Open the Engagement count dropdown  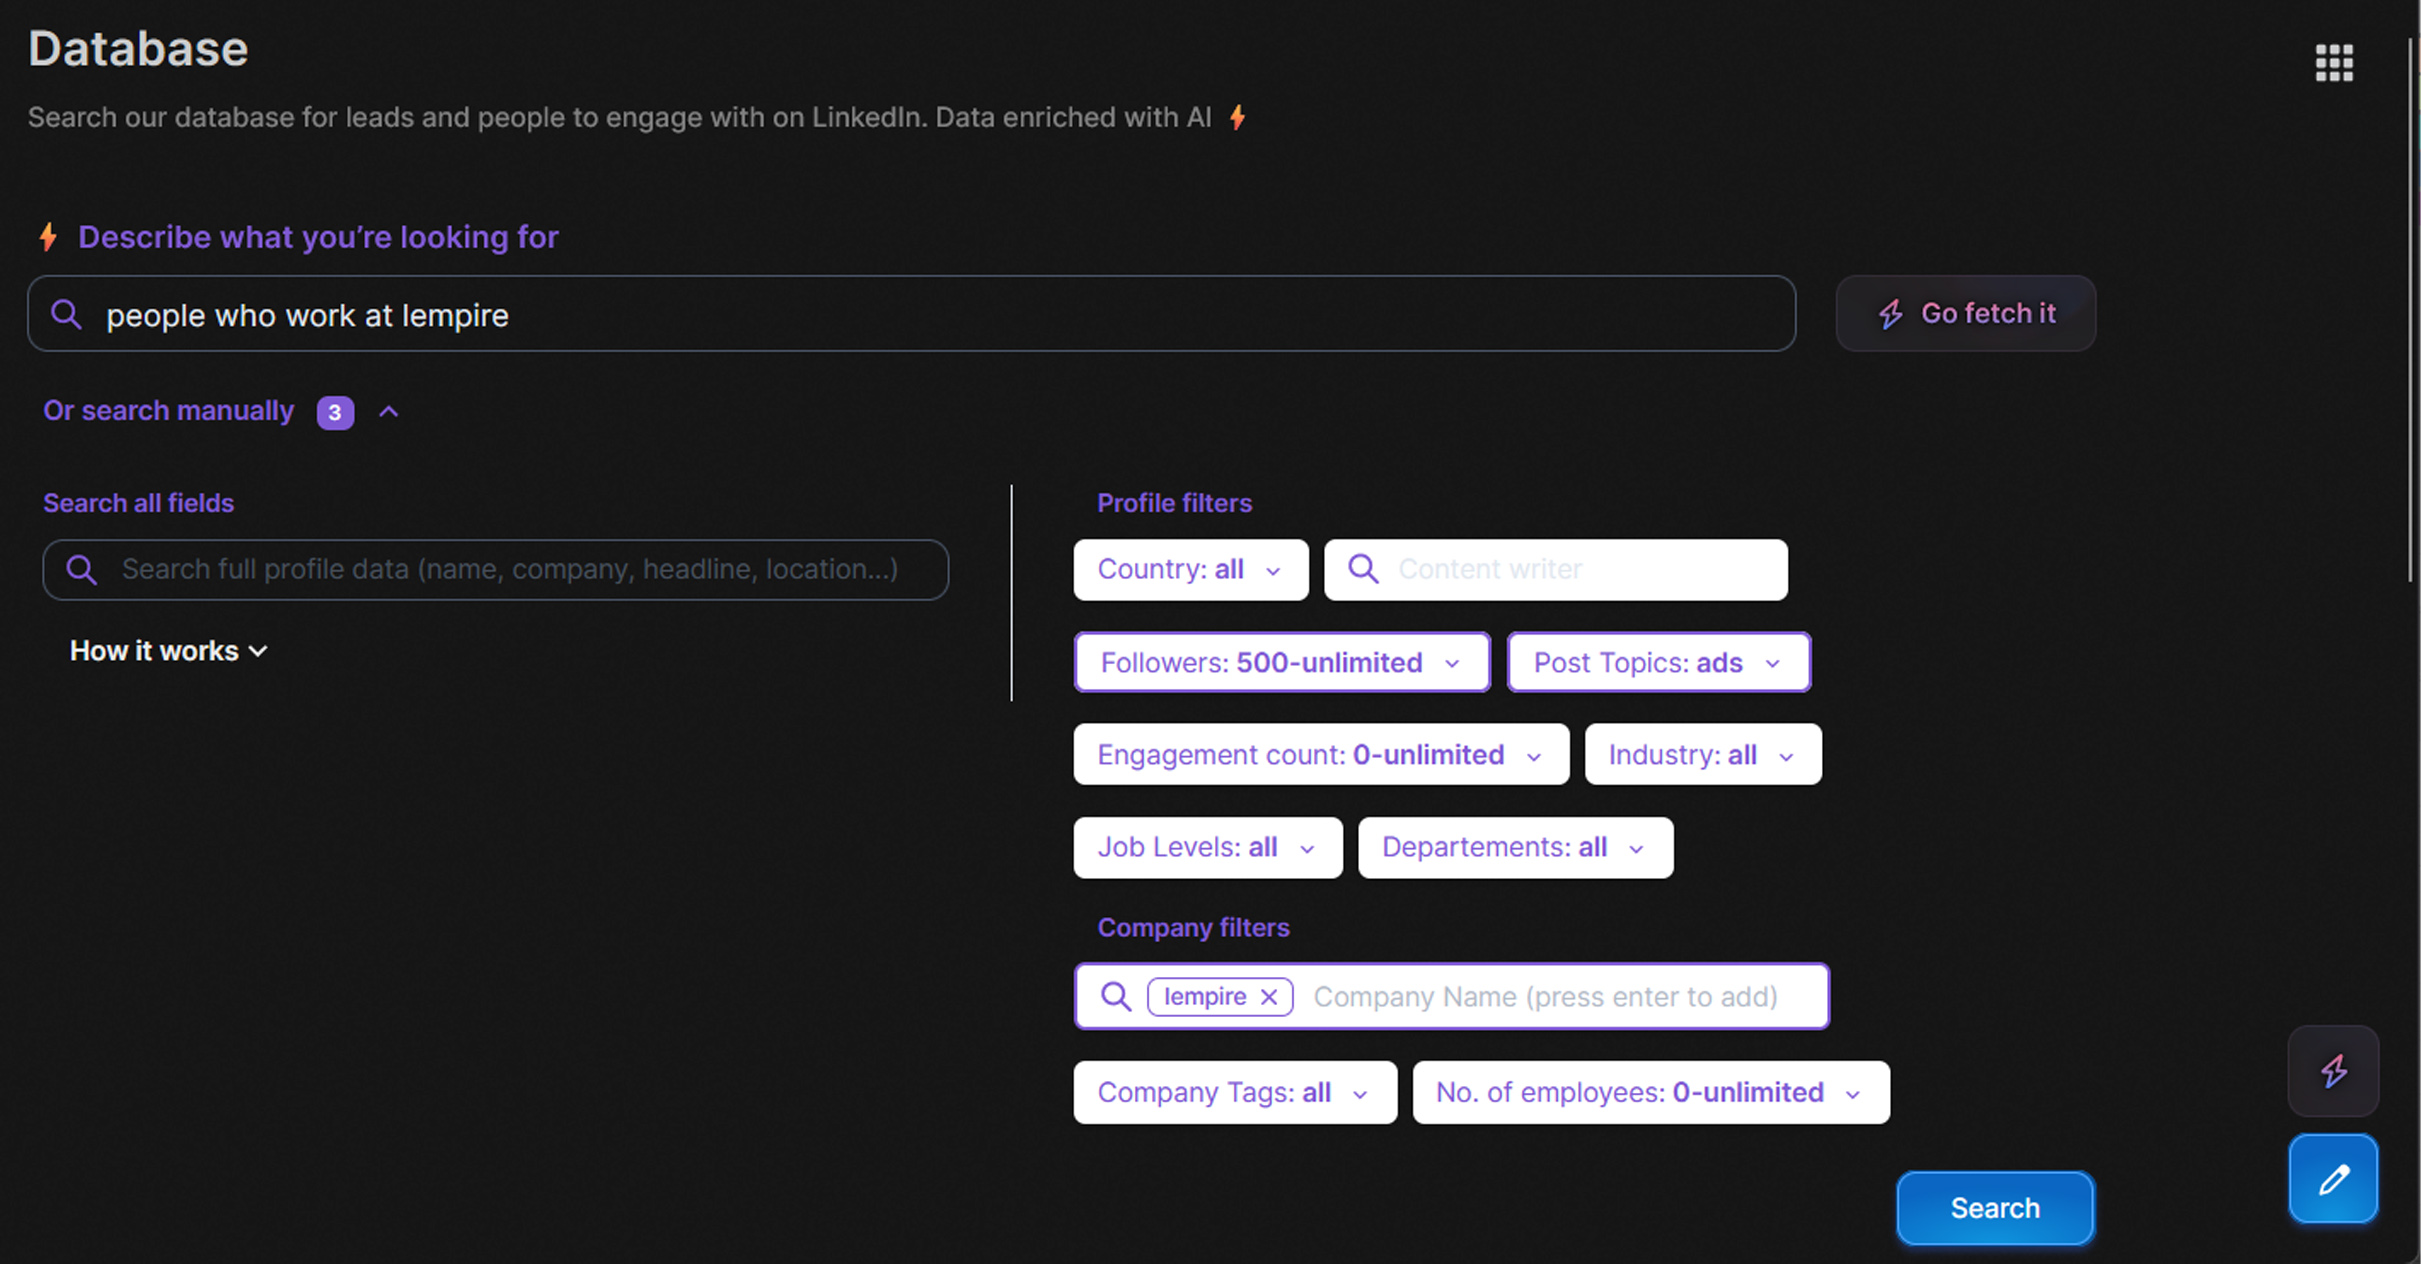(x=1320, y=755)
